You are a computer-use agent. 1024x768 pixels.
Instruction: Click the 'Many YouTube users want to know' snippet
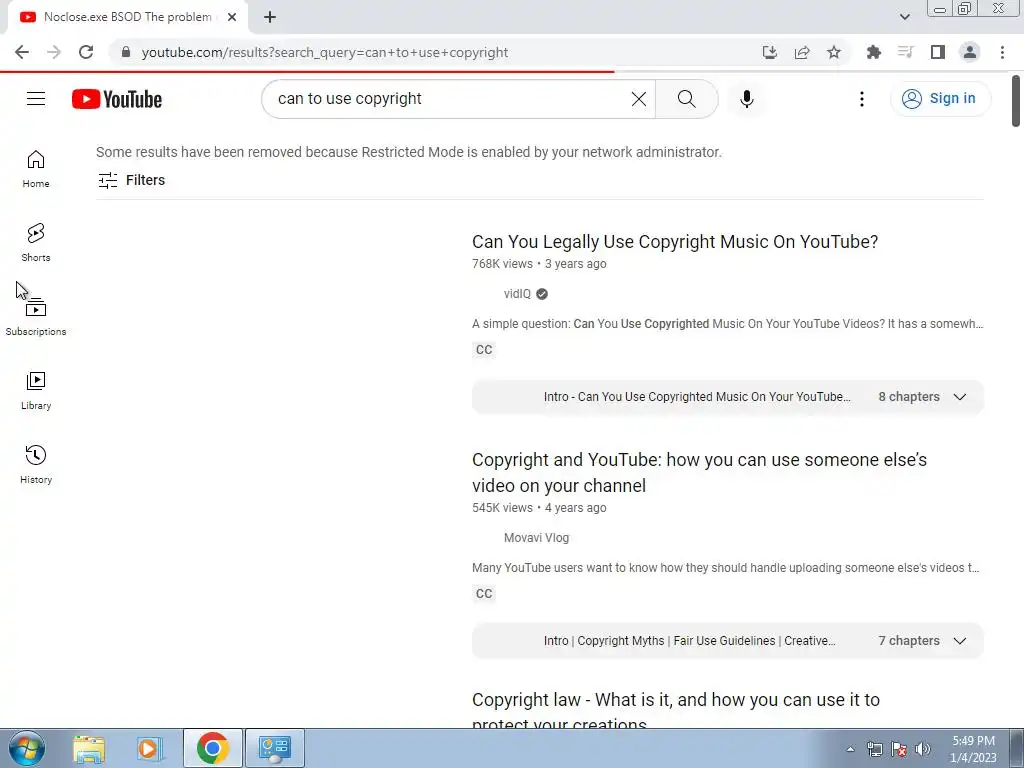726,568
